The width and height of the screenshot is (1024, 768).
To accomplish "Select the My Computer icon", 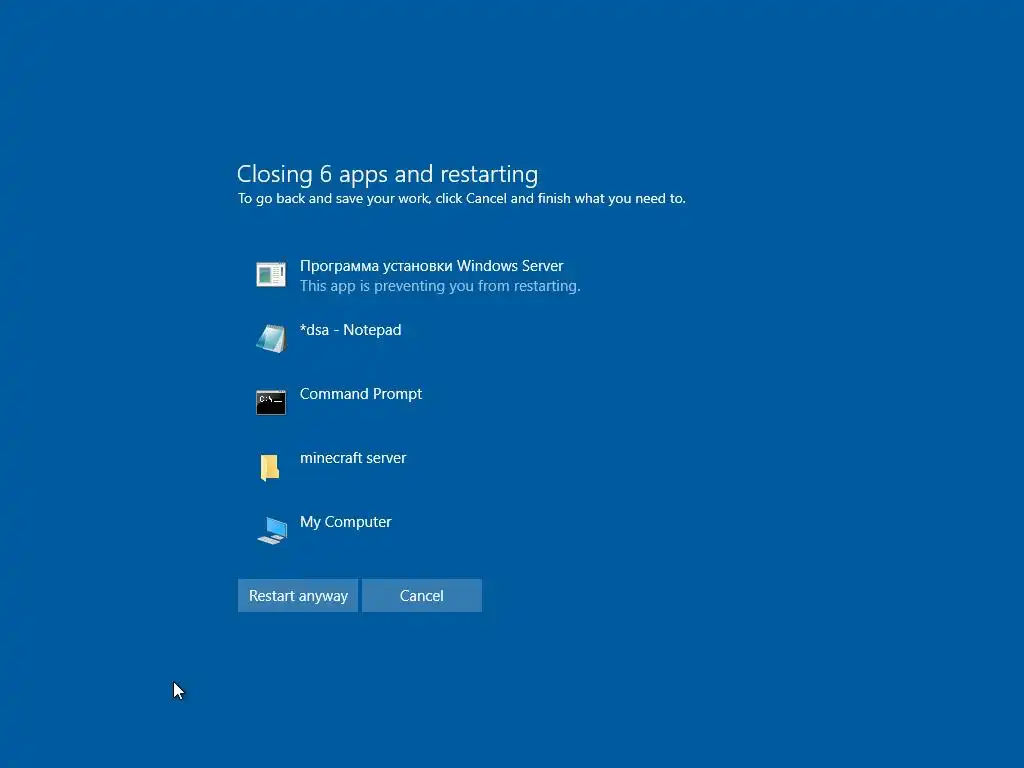I will pyautogui.click(x=272, y=530).
